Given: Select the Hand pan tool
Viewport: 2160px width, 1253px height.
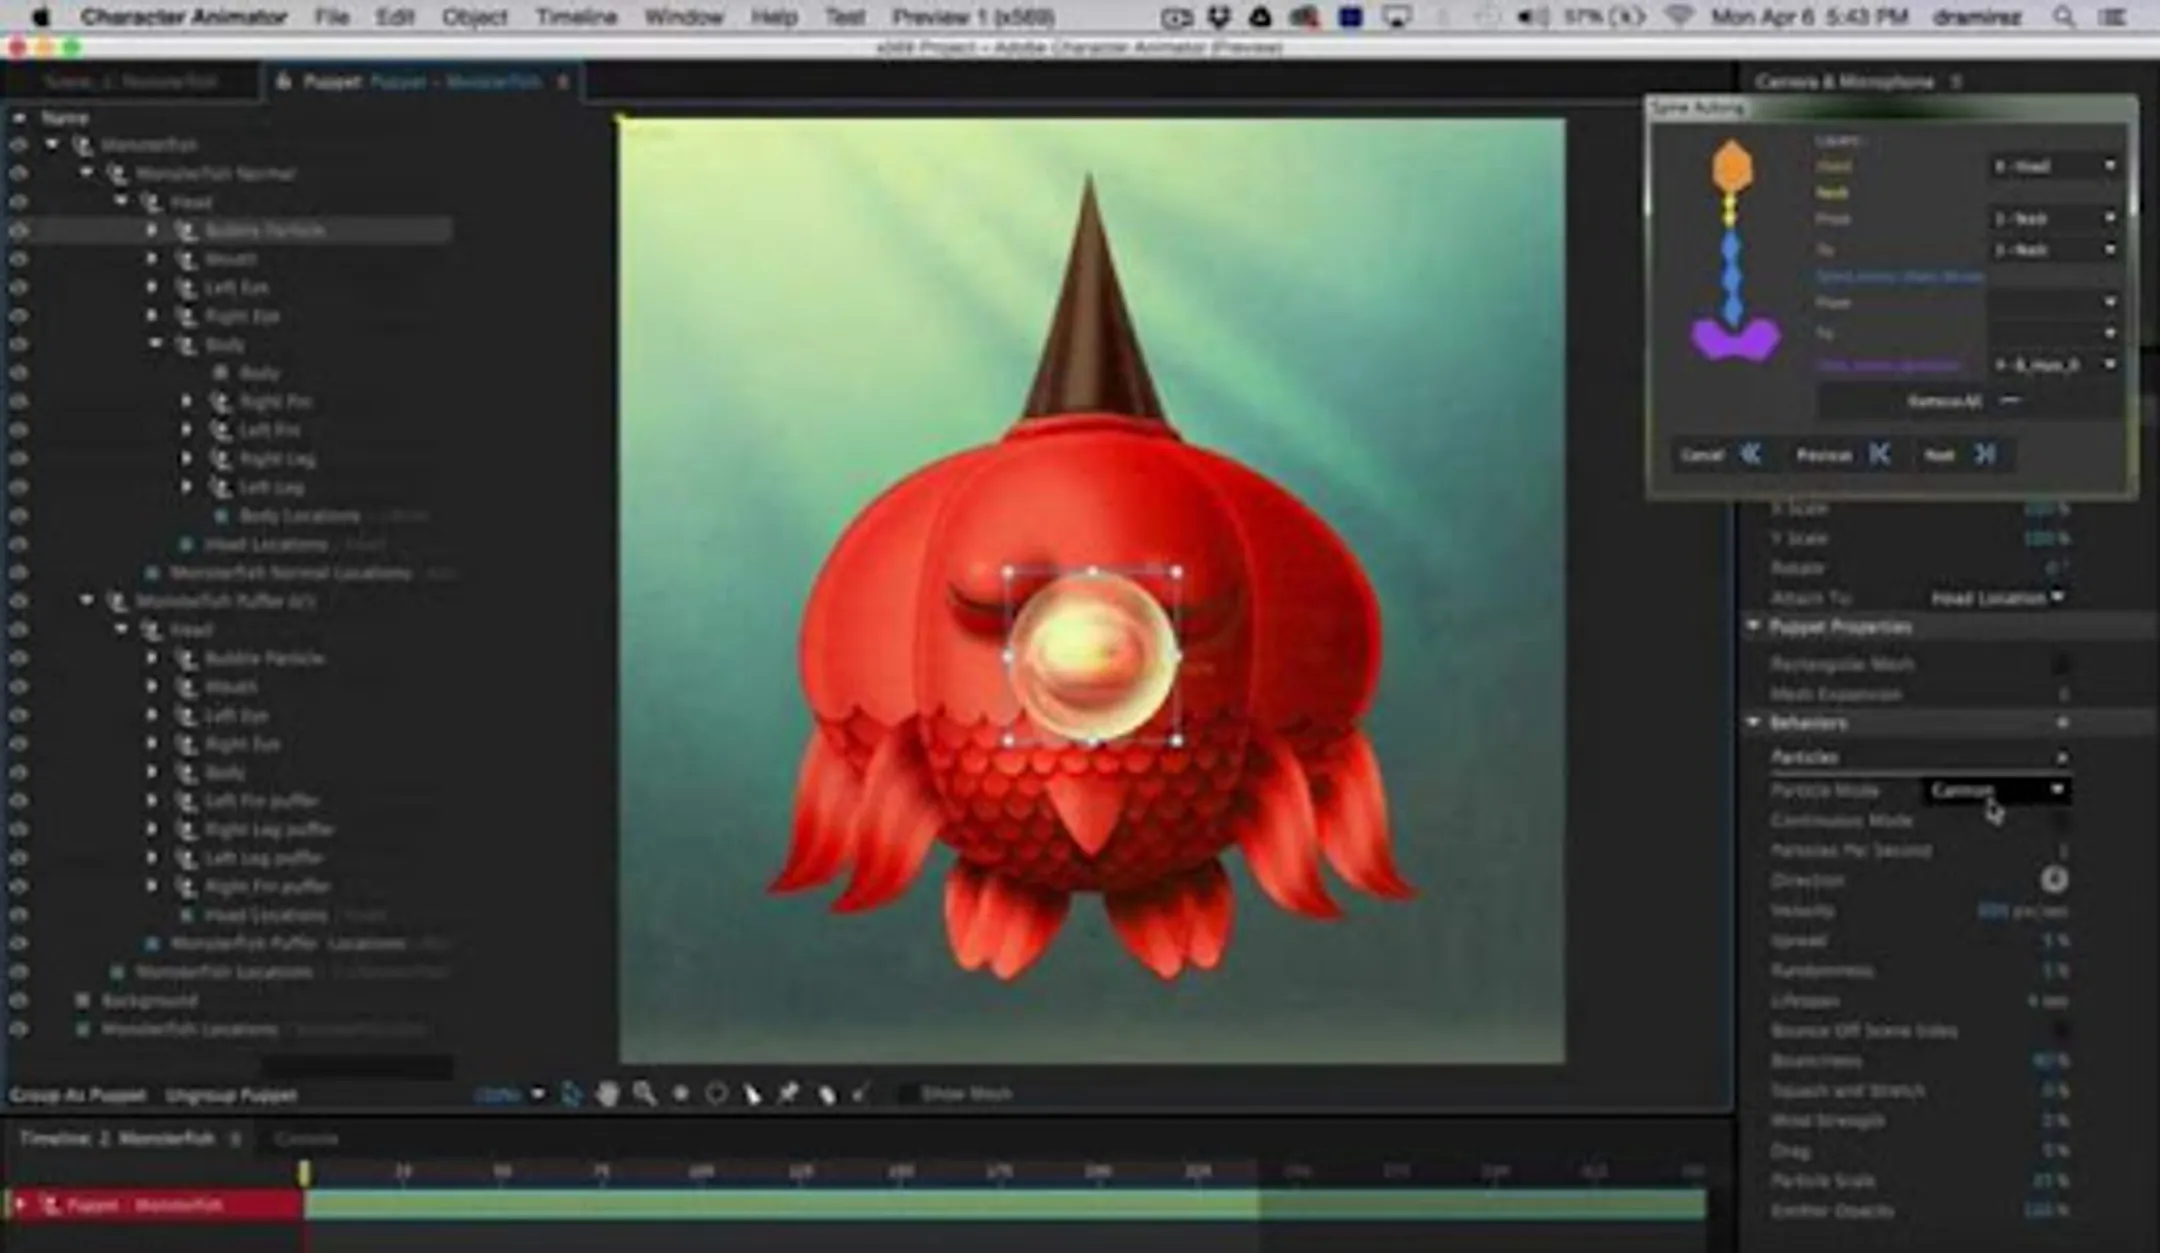Looking at the screenshot, I should pos(607,1094).
